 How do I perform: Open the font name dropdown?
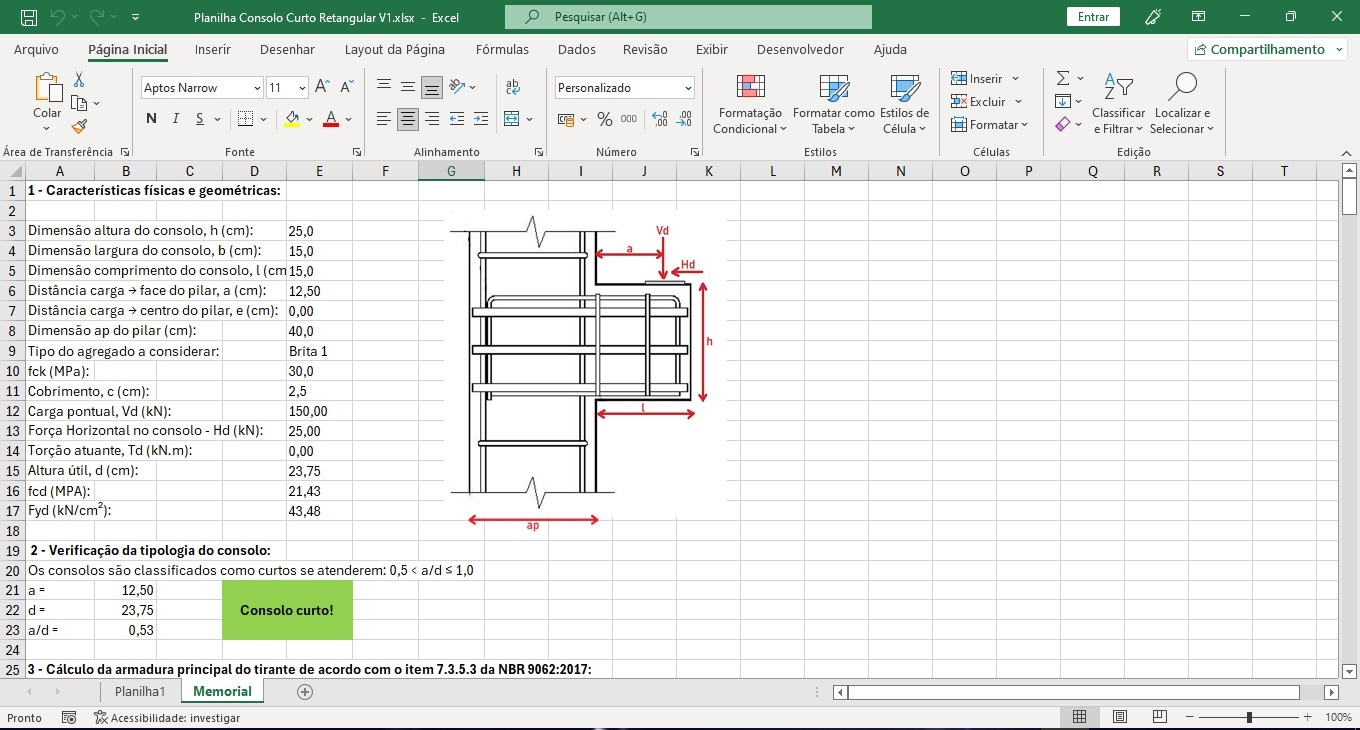pyautogui.click(x=258, y=88)
